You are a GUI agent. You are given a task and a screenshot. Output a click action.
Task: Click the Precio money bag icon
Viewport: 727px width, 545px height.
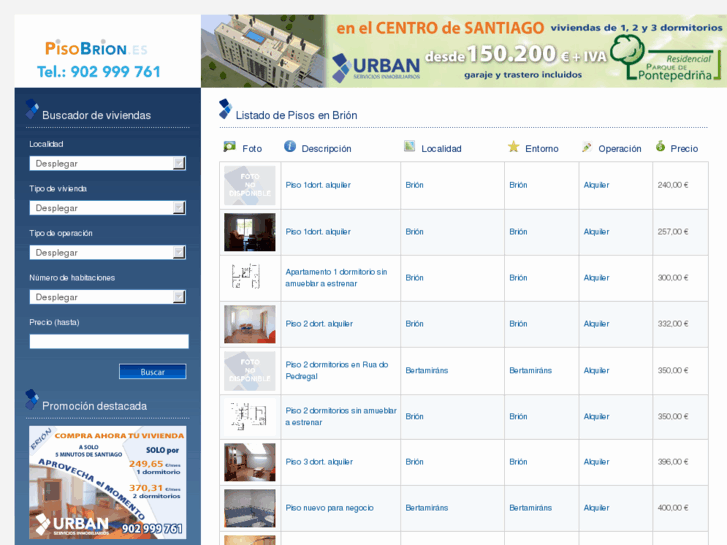[660, 147]
